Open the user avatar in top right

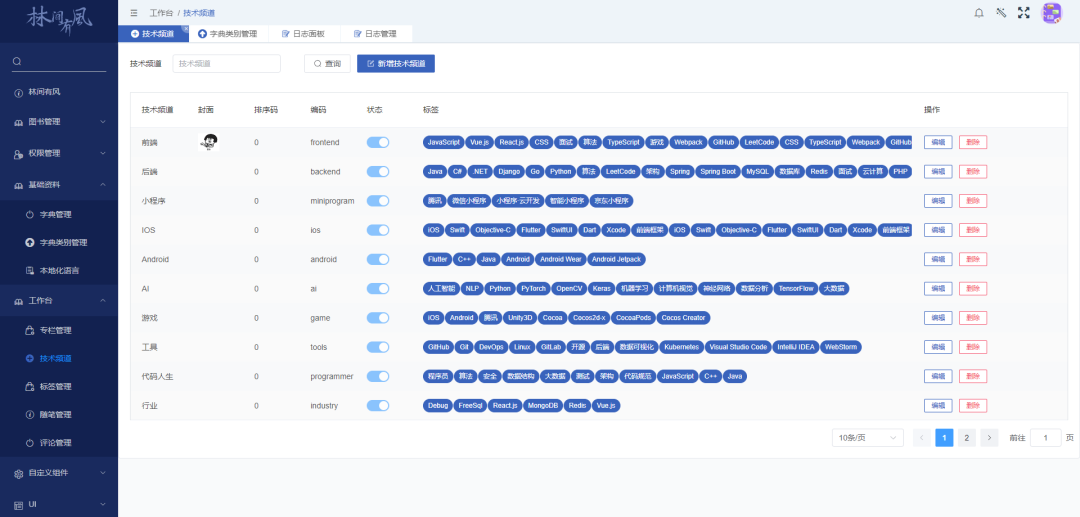pyautogui.click(x=1051, y=12)
